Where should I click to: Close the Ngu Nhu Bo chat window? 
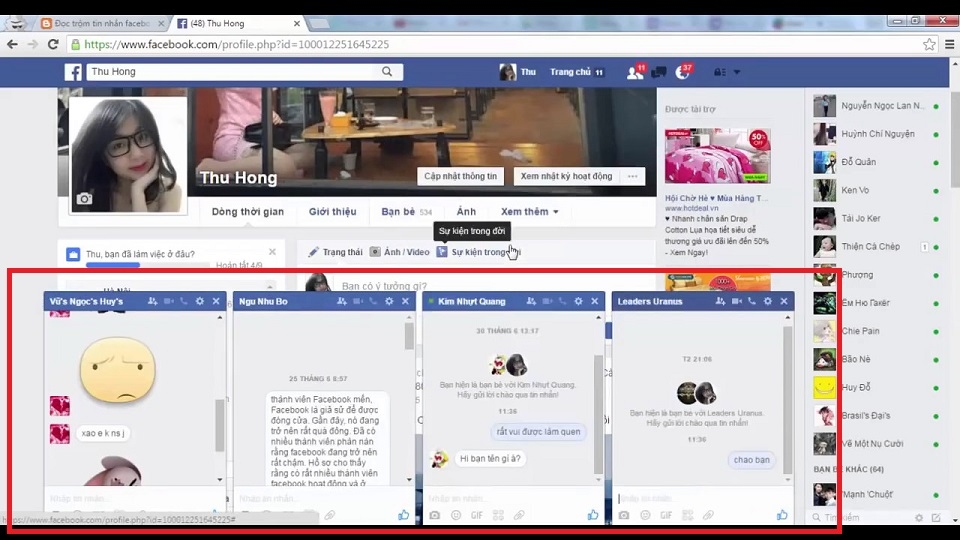(405, 301)
